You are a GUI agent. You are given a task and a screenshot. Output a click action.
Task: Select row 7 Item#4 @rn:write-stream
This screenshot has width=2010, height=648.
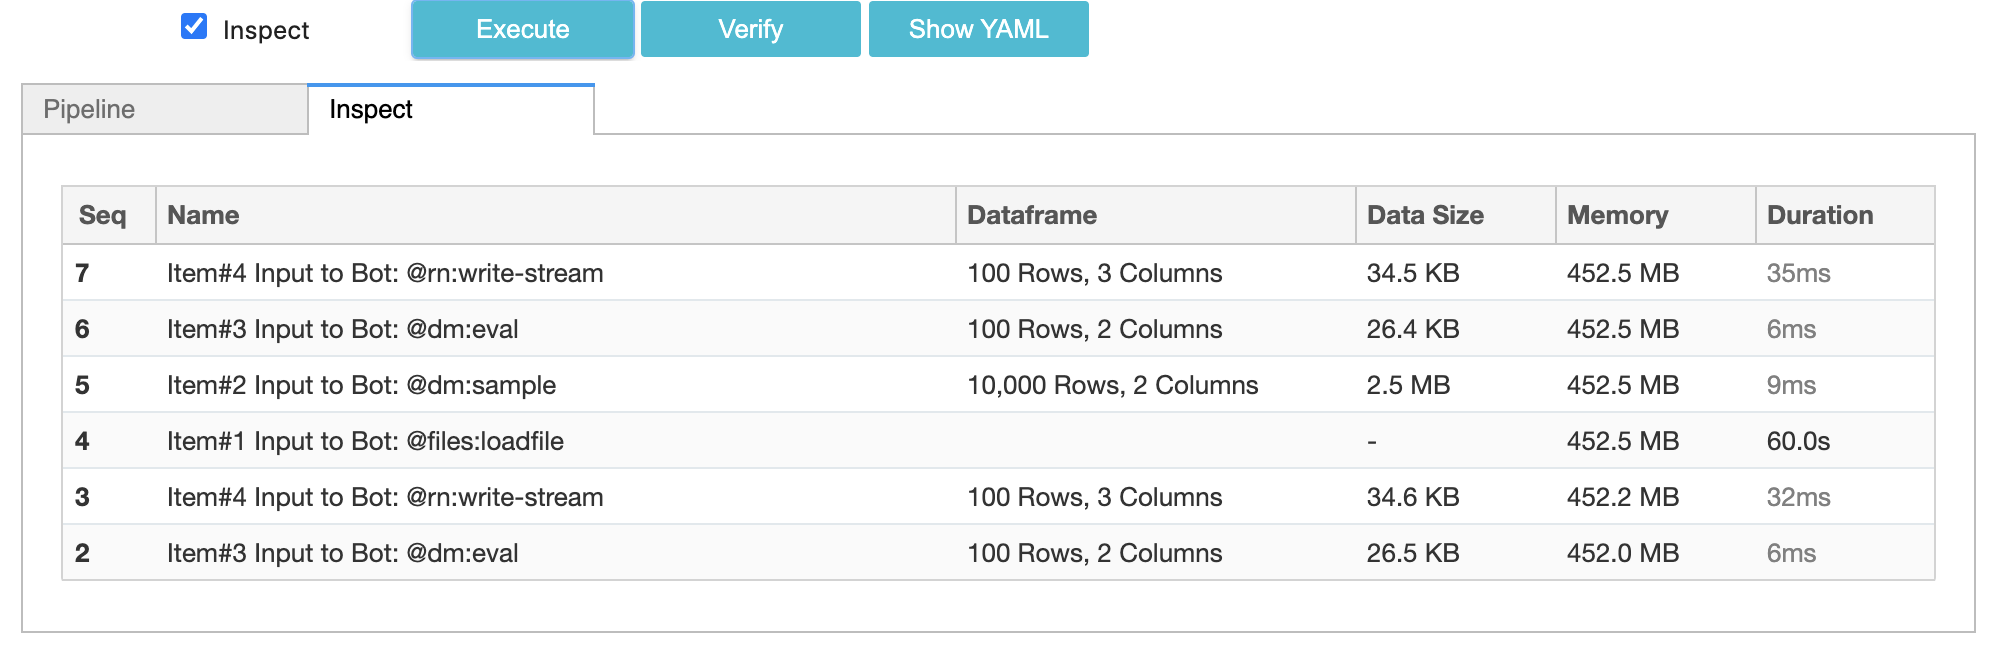(x=385, y=273)
